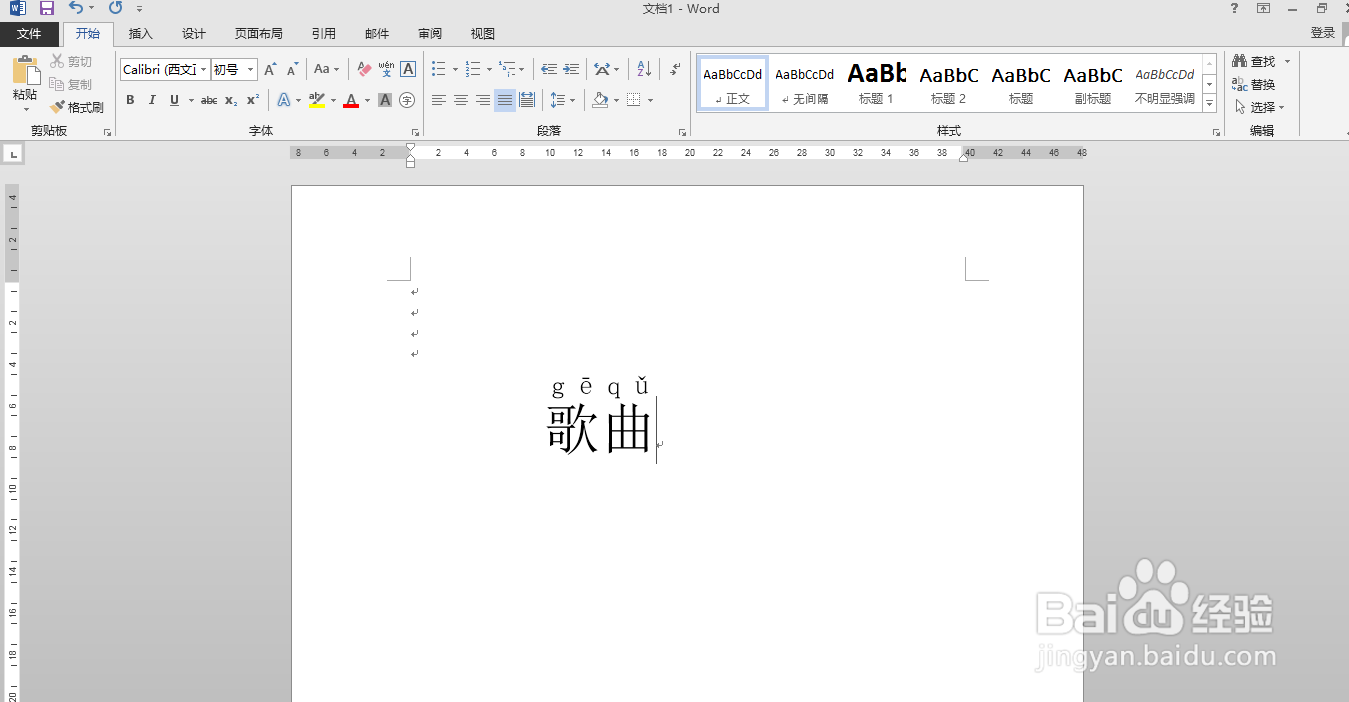This screenshot has width=1349, height=702.
Task: Switch to the Insert (插入) tab
Action: [141, 34]
